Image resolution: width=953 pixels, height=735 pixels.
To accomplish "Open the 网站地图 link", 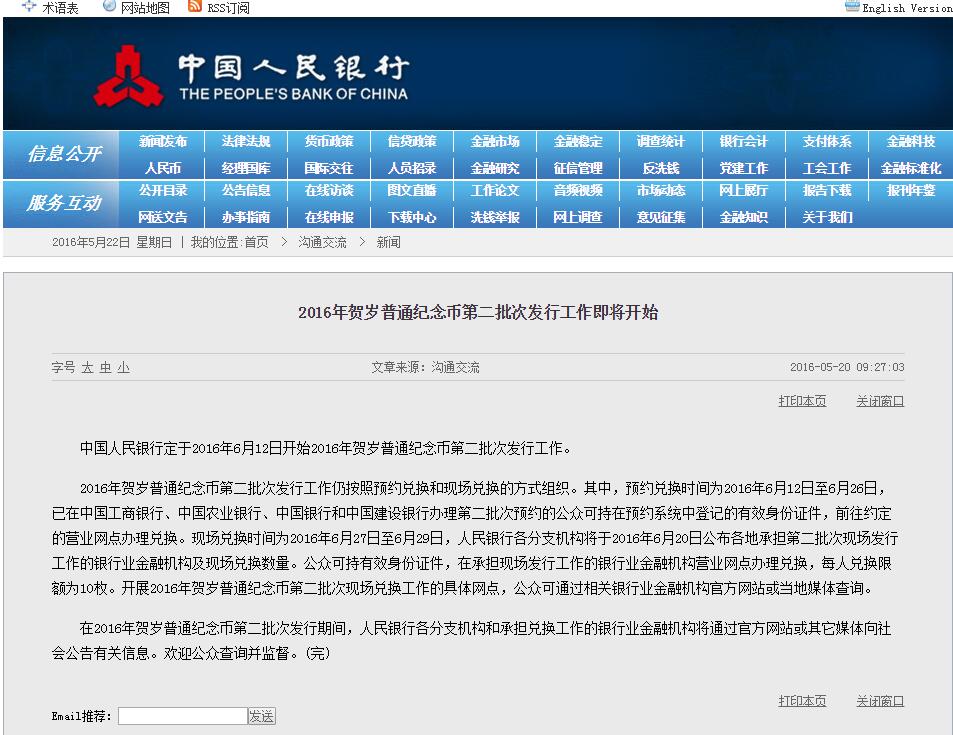I will tap(145, 8).
